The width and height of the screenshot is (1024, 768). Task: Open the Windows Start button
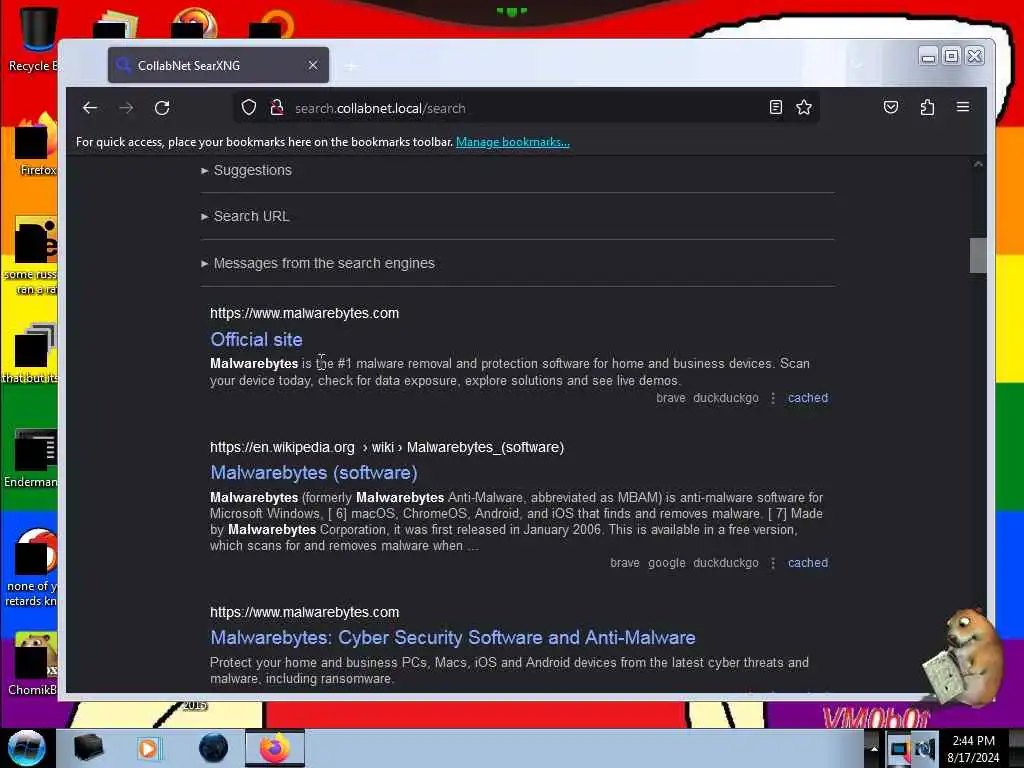(x=27, y=748)
